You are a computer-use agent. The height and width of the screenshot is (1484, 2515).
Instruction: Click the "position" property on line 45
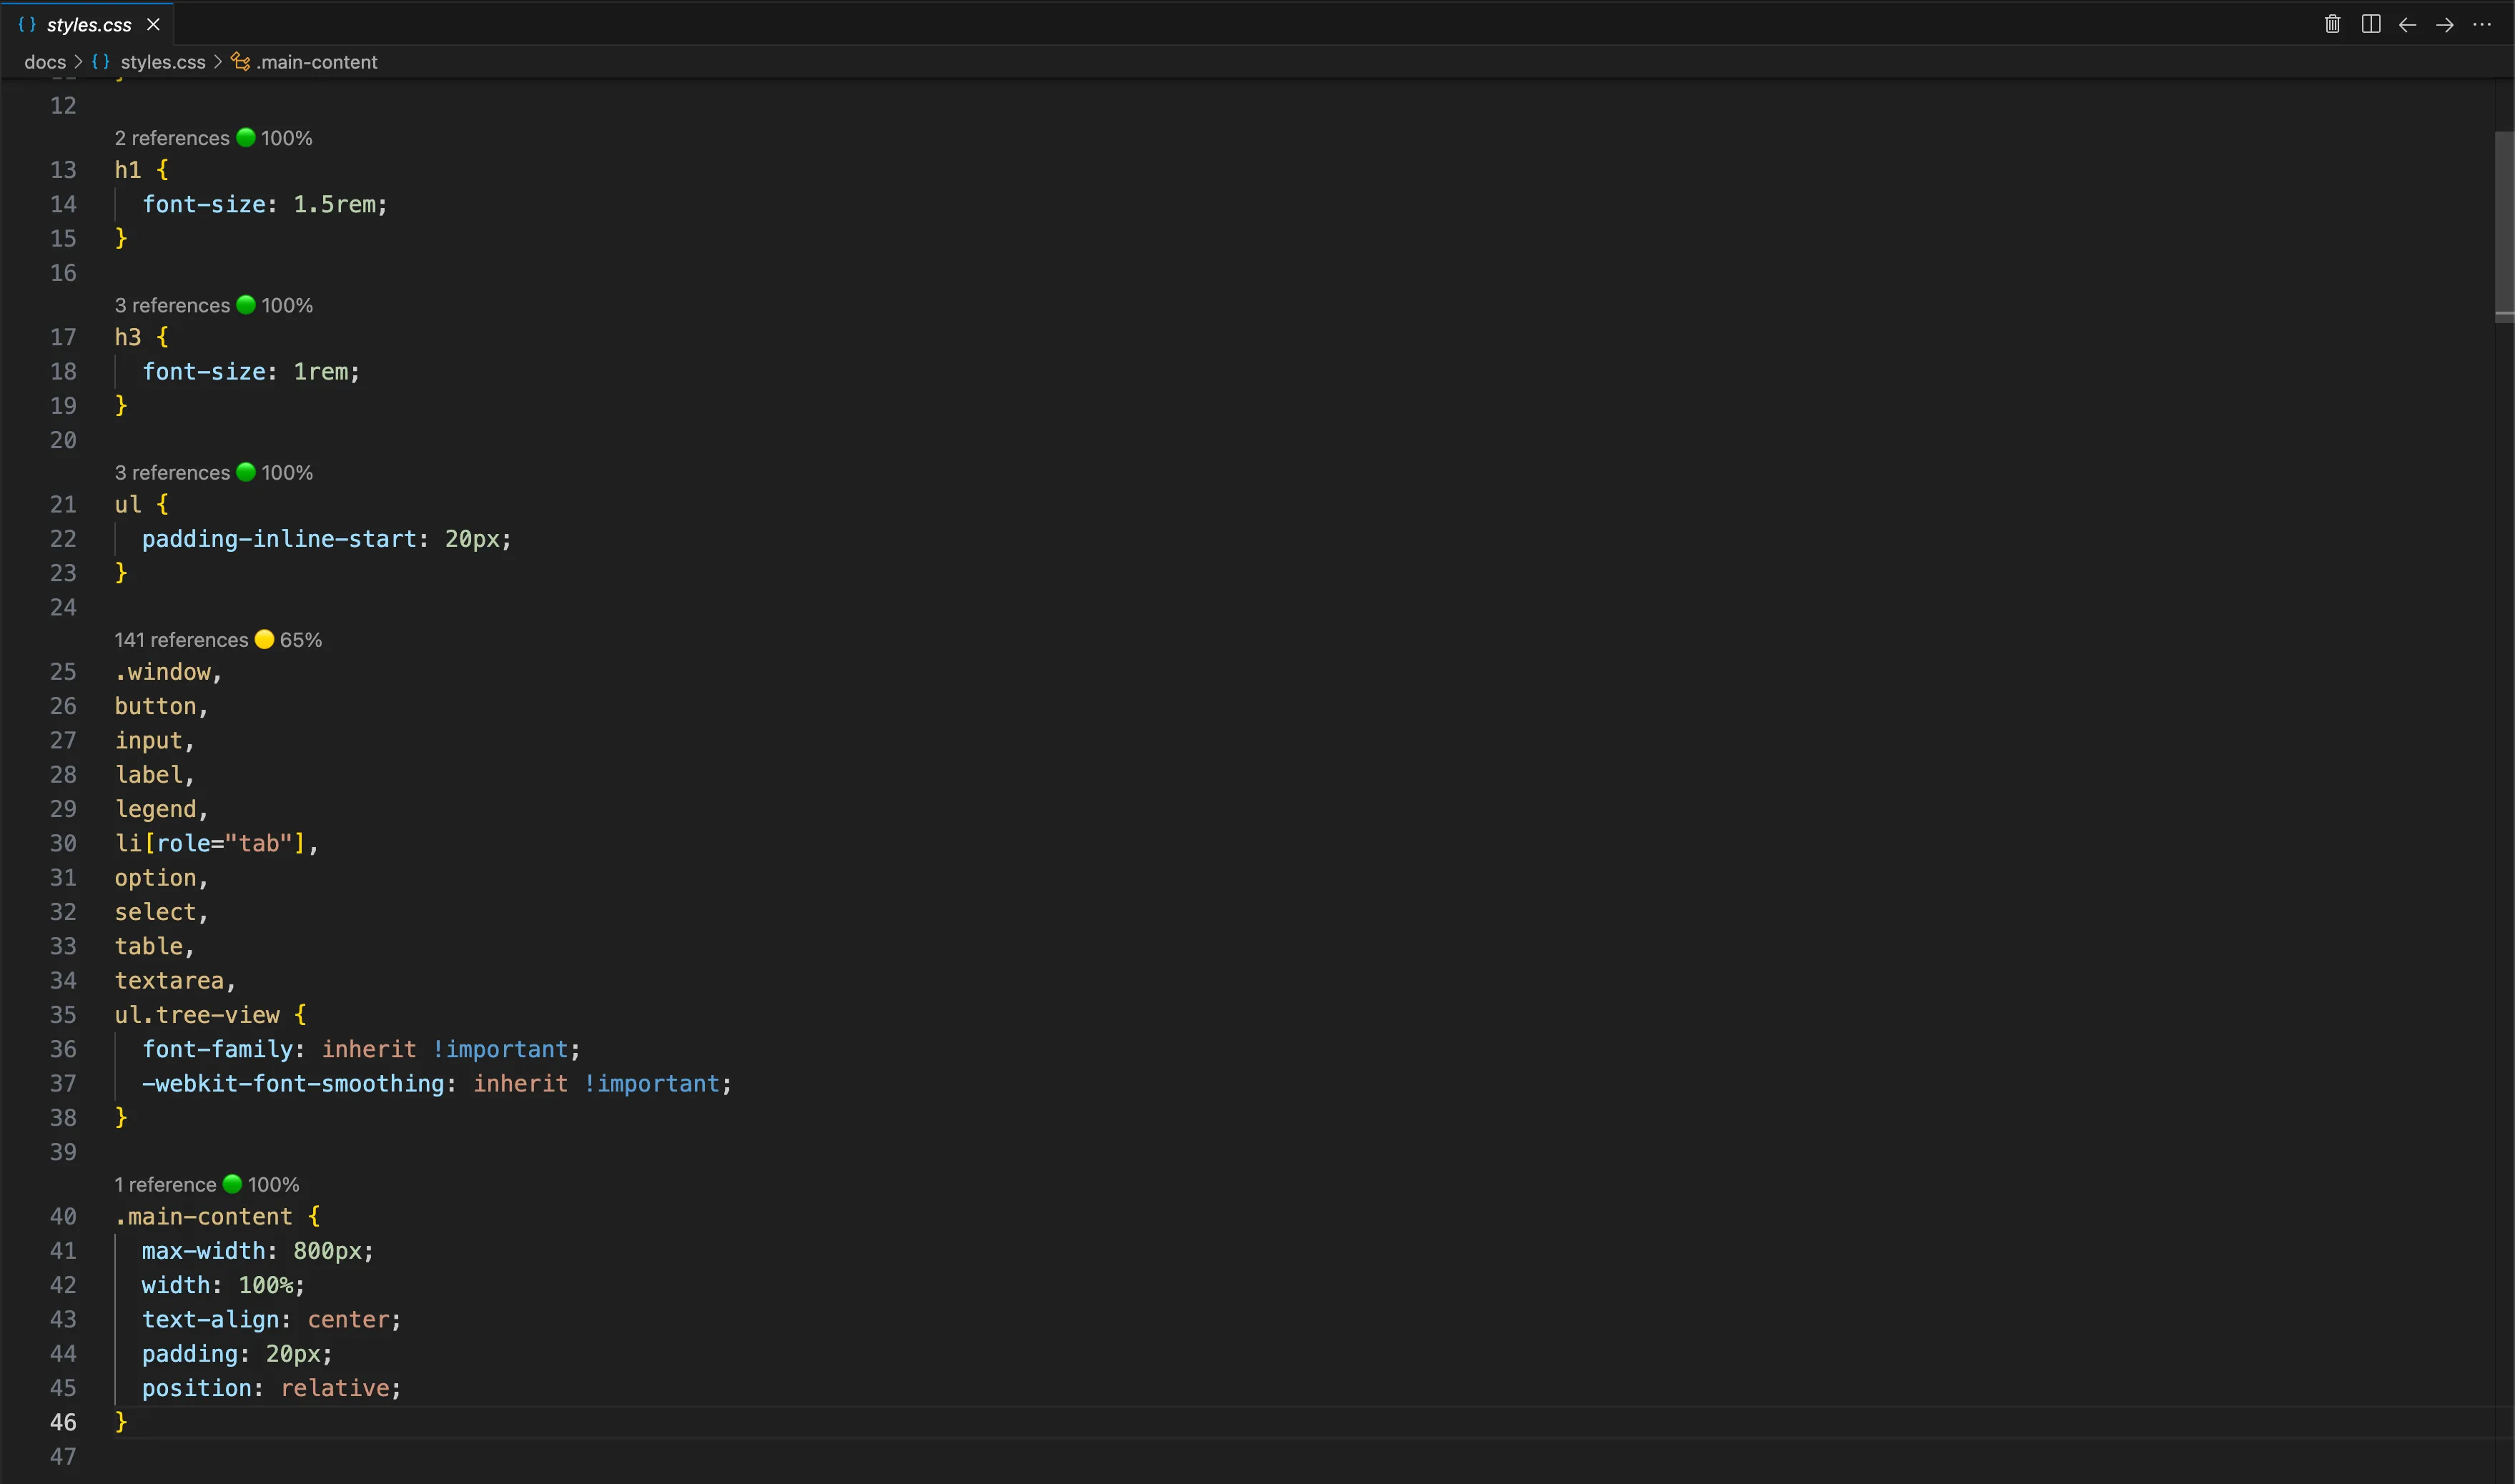[x=196, y=1388]
